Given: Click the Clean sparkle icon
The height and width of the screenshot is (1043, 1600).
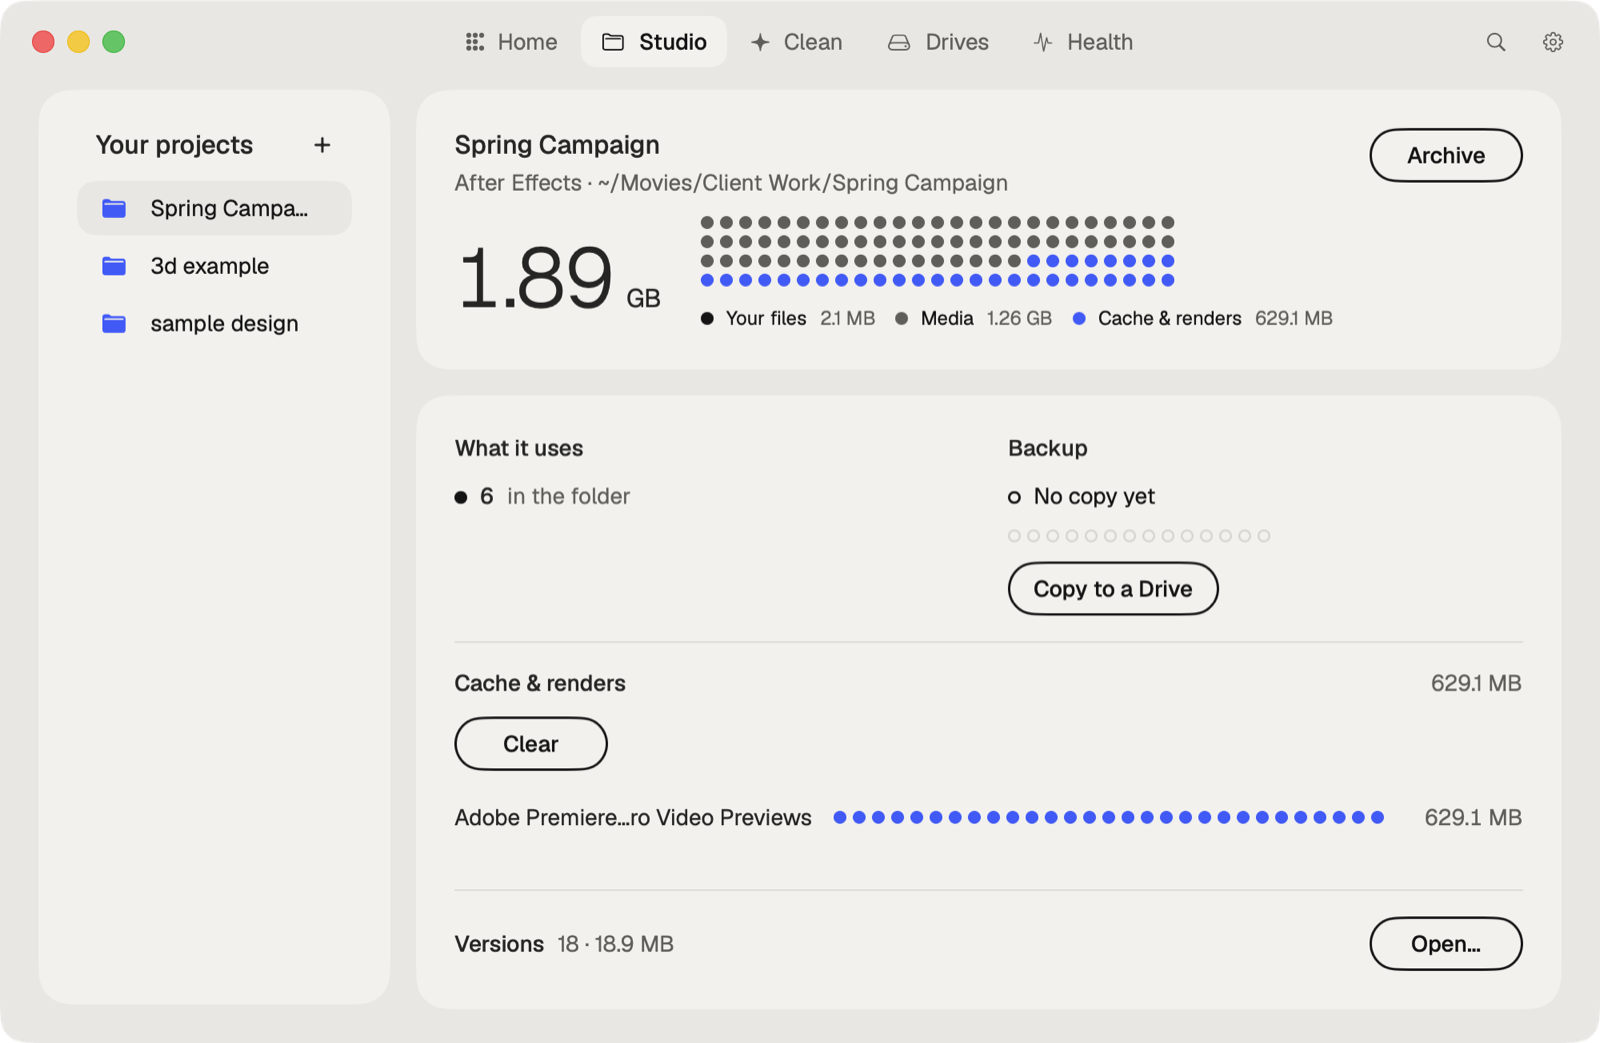Looking at the screenshot, I should pyautogui.click(x=760, y=42).
